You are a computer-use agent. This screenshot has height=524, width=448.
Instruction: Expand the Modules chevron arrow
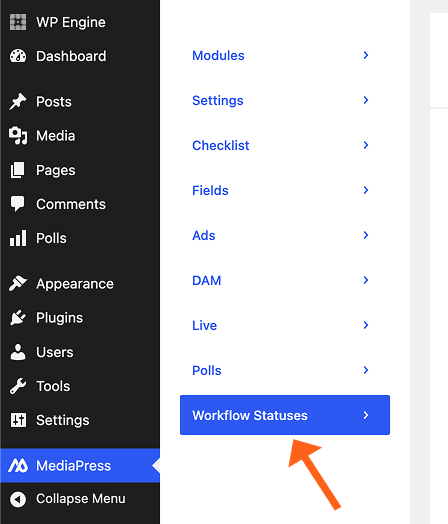point(366,55)
